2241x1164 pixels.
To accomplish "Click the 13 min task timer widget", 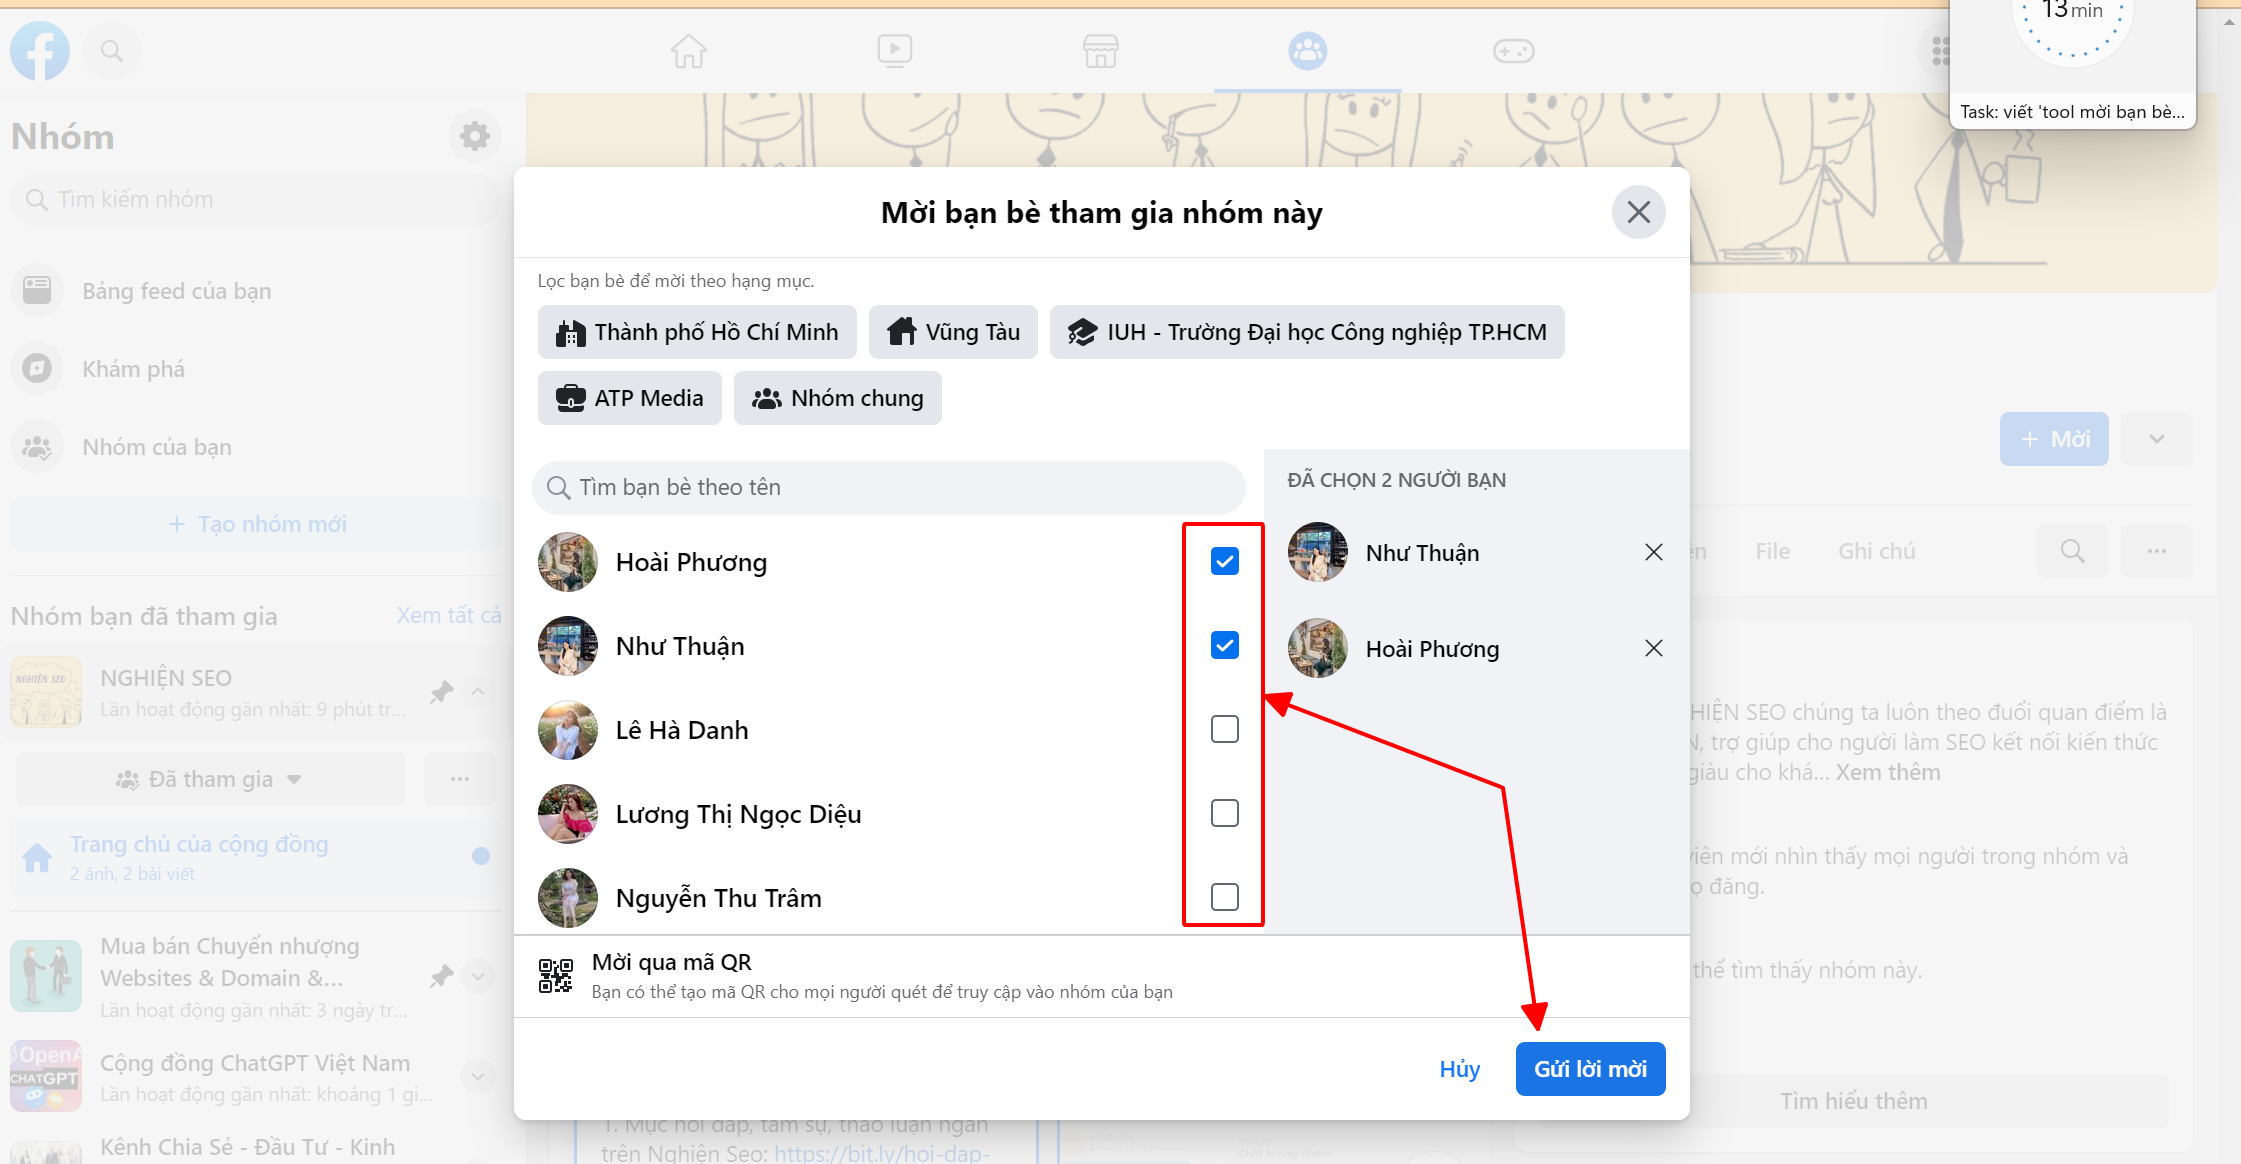I will [2072, 62].
